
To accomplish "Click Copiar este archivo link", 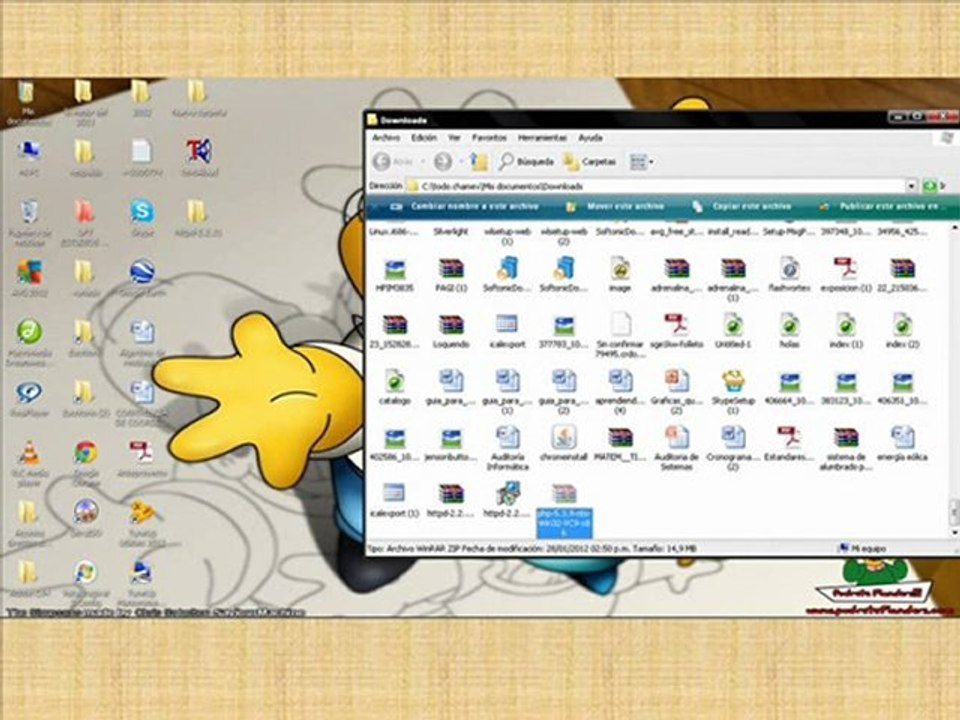I will 741,206.
